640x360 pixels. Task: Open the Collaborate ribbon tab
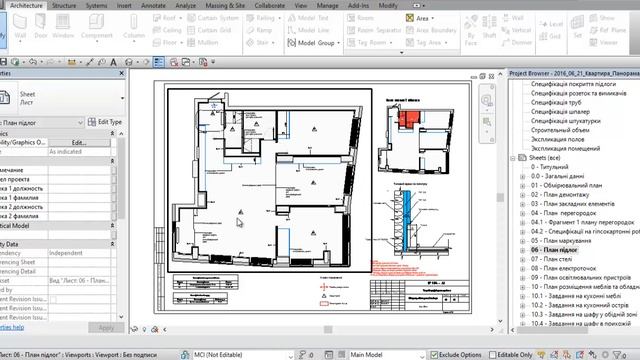pos(269,5)
